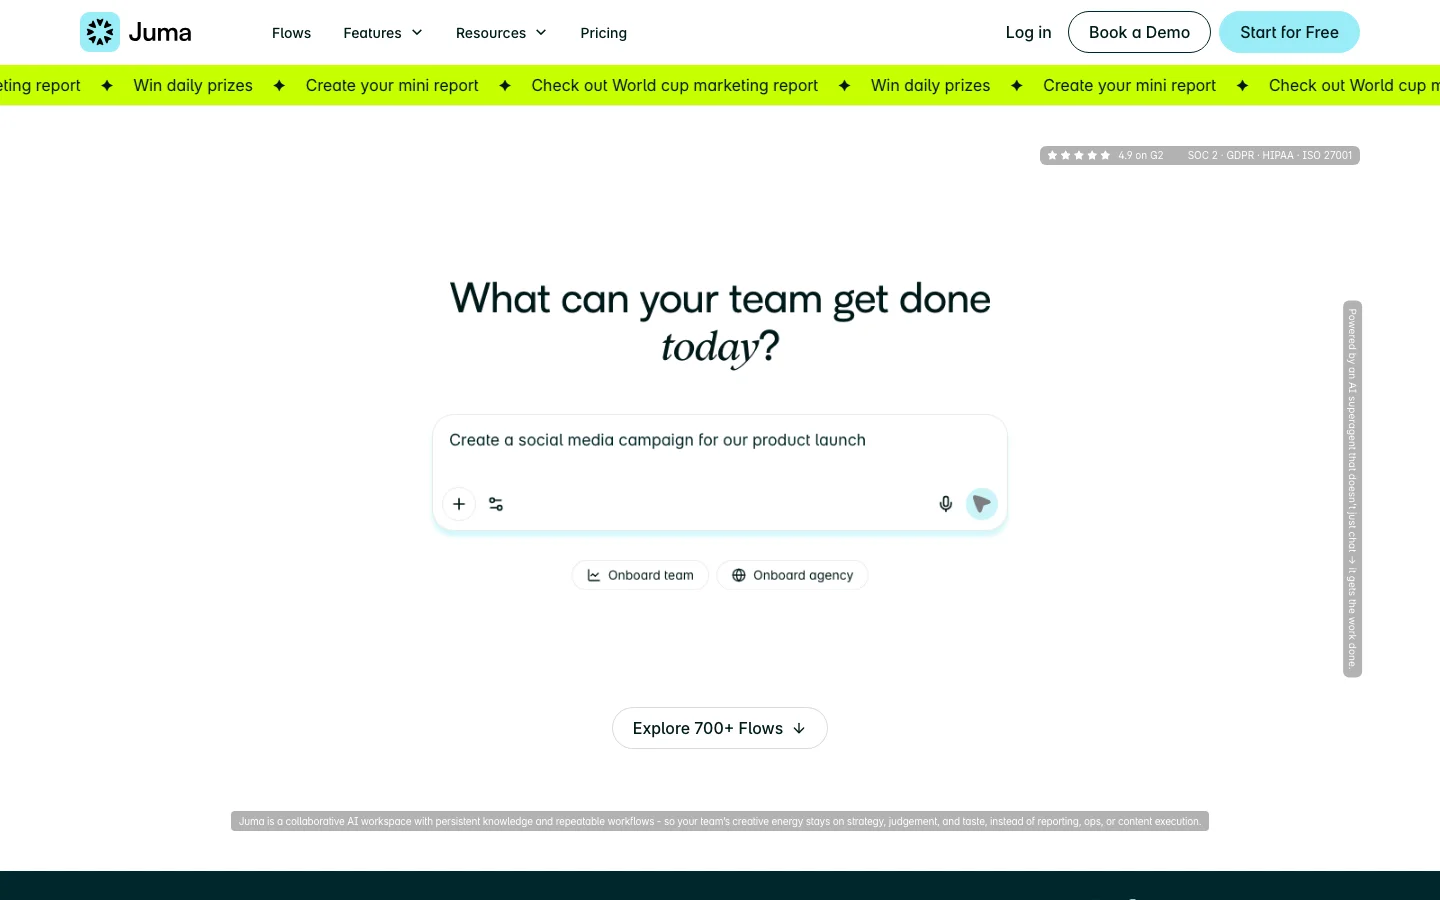Viewport: 1440px width, 900px height.
Task: Select the Onboard team chip
Action: tap(640, 575)
